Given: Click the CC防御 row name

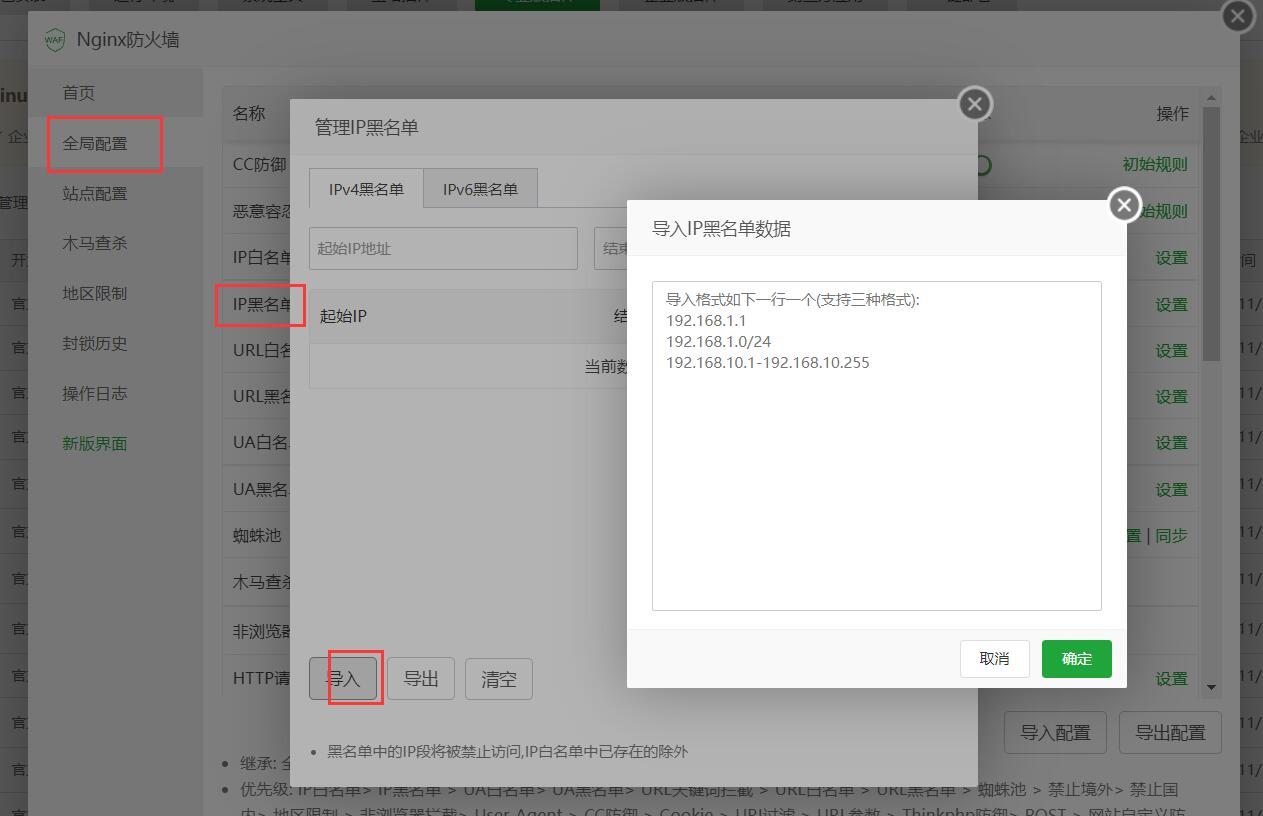Looking at the screenshot, I should [x=260, y=165].
